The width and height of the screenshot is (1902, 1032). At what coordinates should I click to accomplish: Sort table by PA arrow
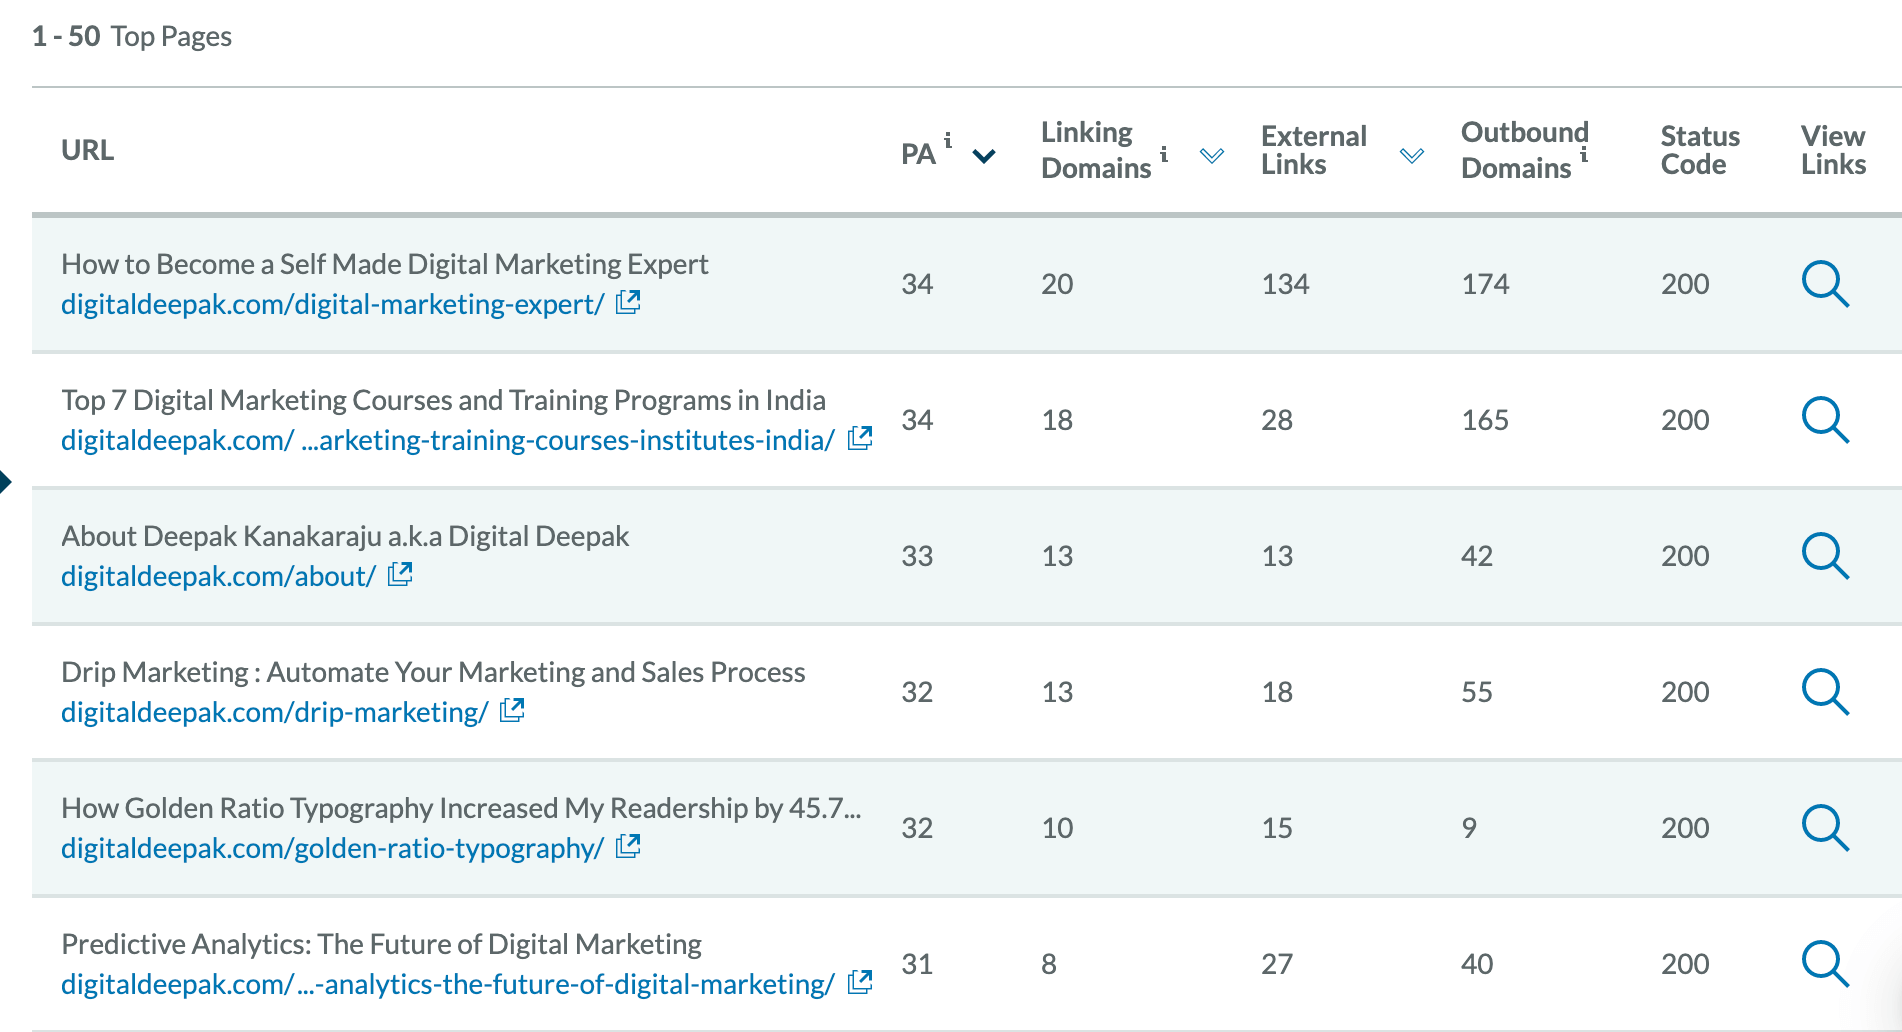pyautogui.click(x=984, y=156)
